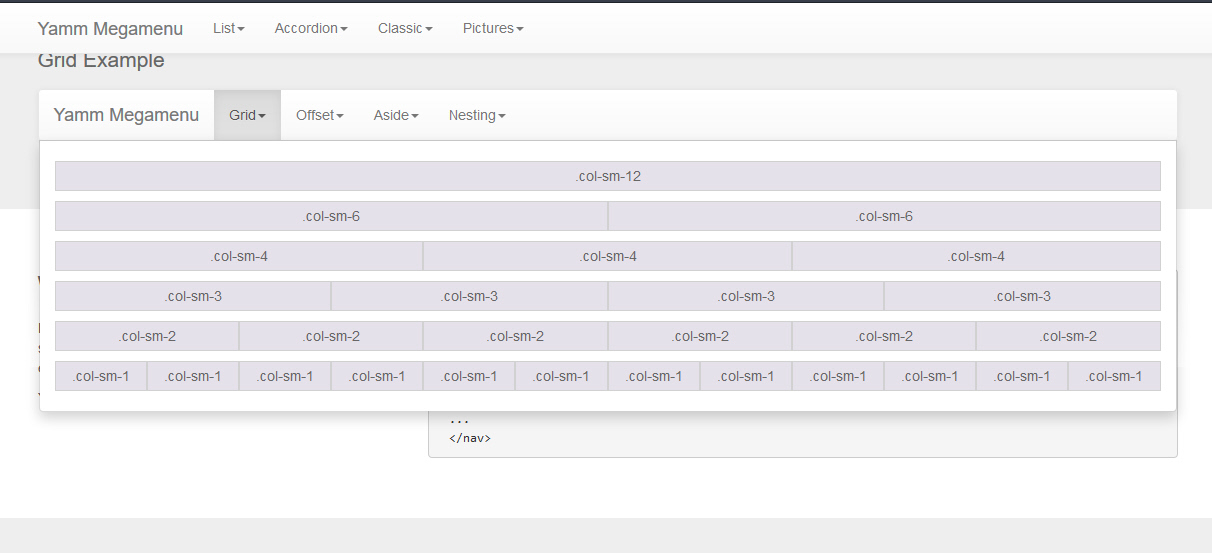Collapse the open Grid dropdown
Image resolution: width=1212 pixels, height=553 pixels.
(247, 115)
